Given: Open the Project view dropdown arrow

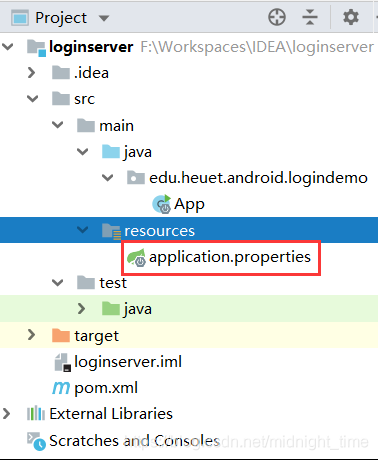Looking at the screenshot, I should click(104, 18).
